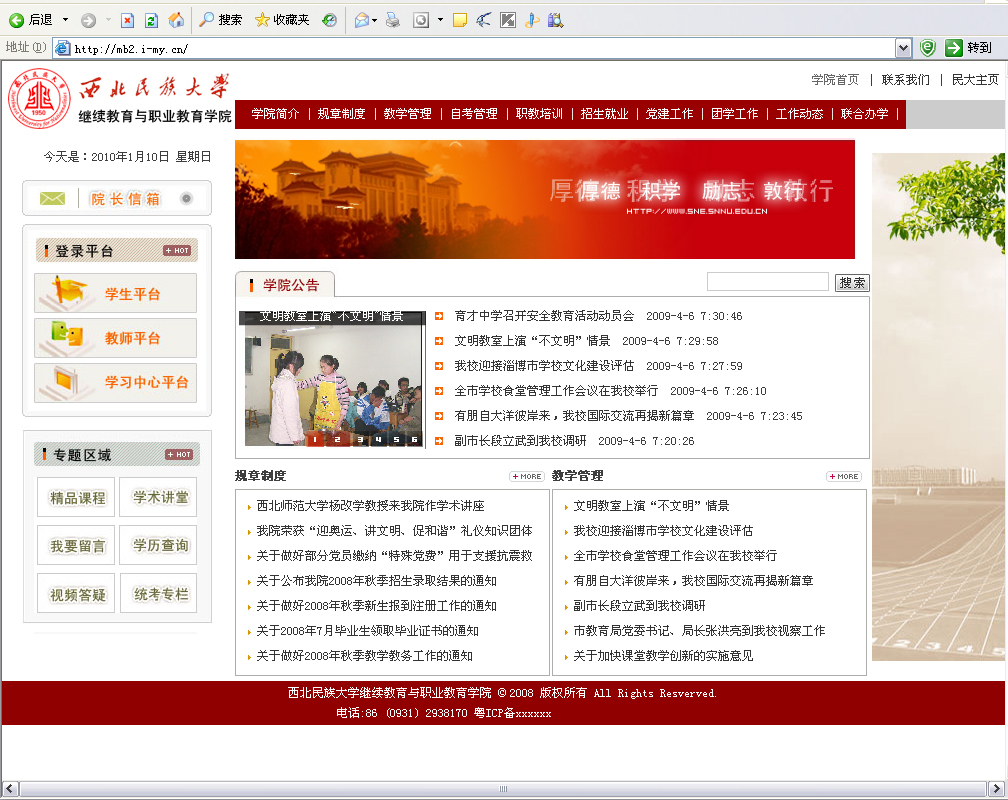Expand the Mail button dropdown arrow
This screenshot has height=800, width=1008.
click(375, 21)
